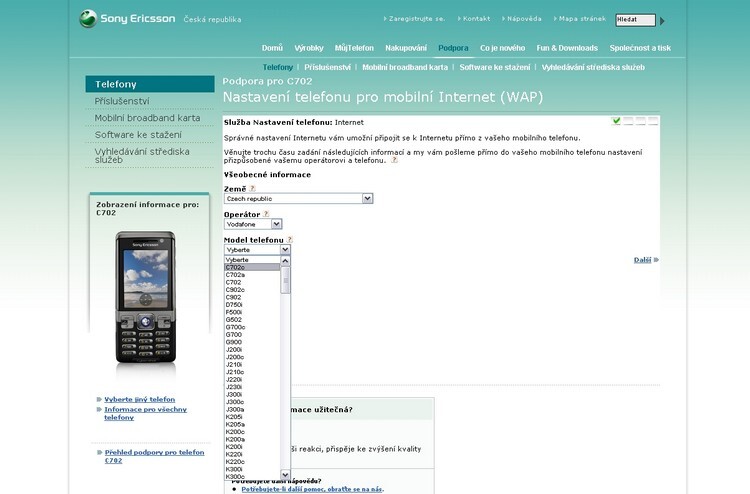Choose J230i from the model list
Viewport: 750px width, 494px height.
252,387
